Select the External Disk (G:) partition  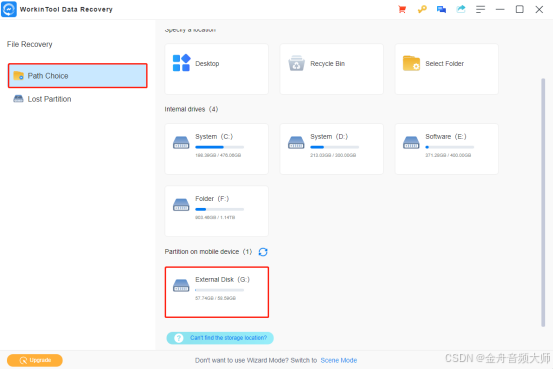217,292
